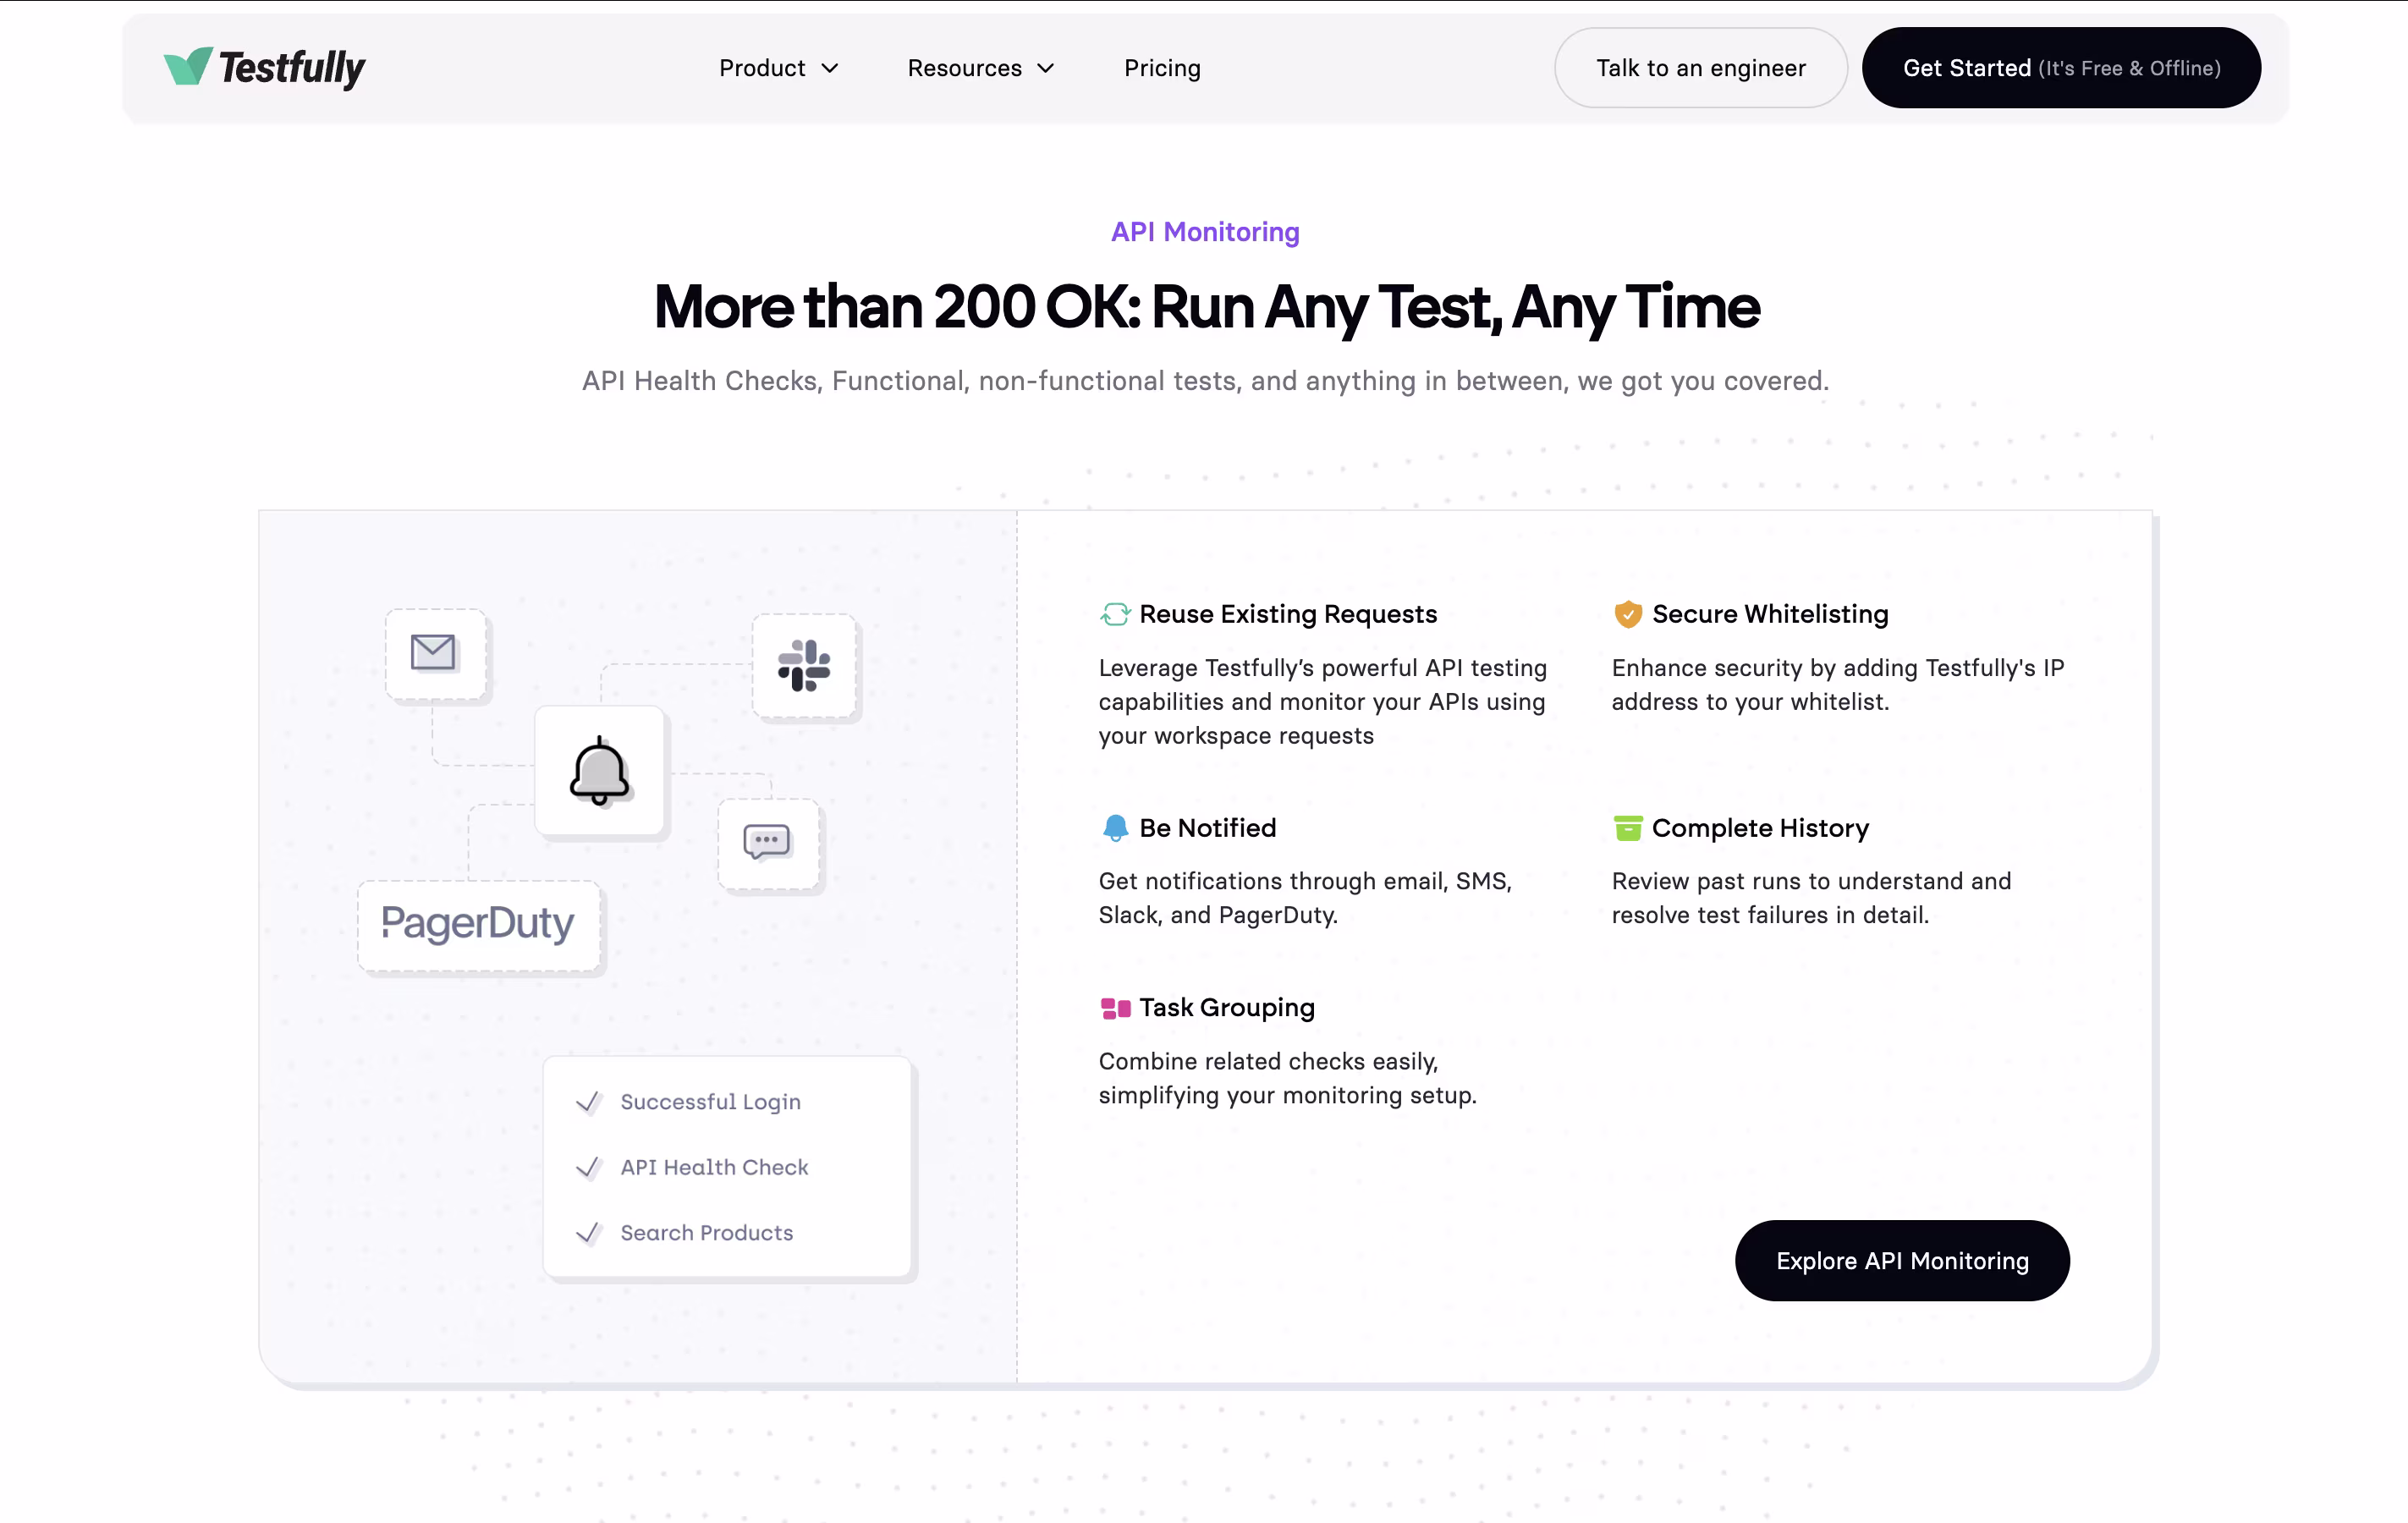Expand the Product dropdown menu
Image resolution: width=2408 pixels, height=1523 pixels.
coord(778,68)
